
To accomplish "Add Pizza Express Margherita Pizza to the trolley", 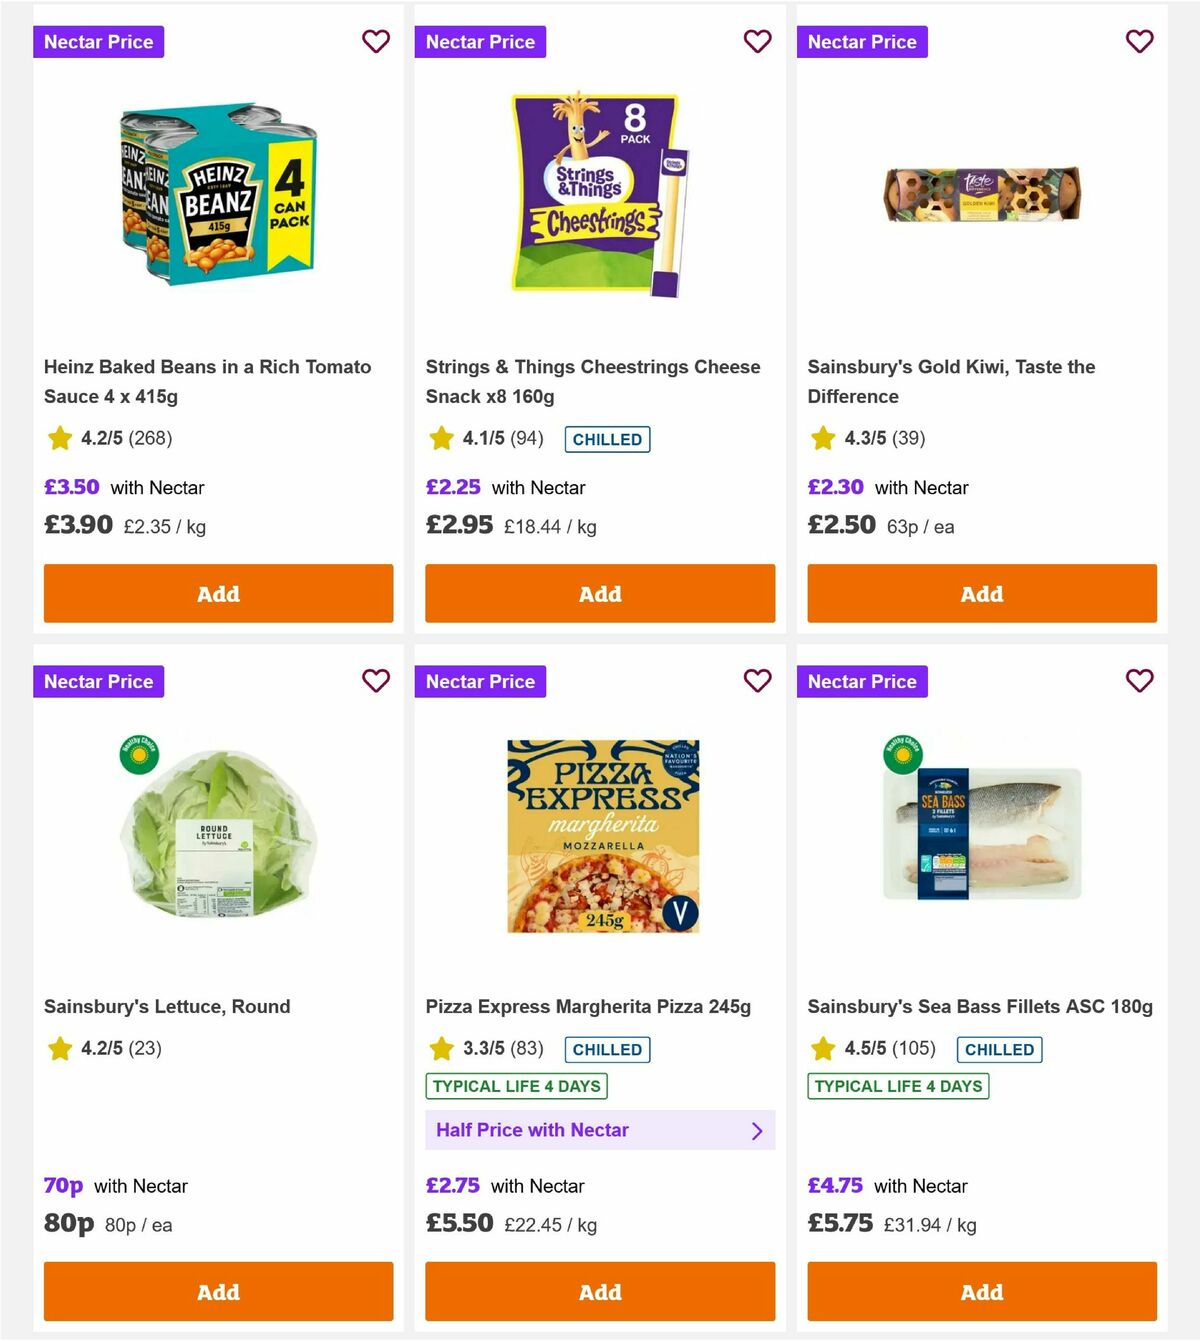I will point(599,1292).
